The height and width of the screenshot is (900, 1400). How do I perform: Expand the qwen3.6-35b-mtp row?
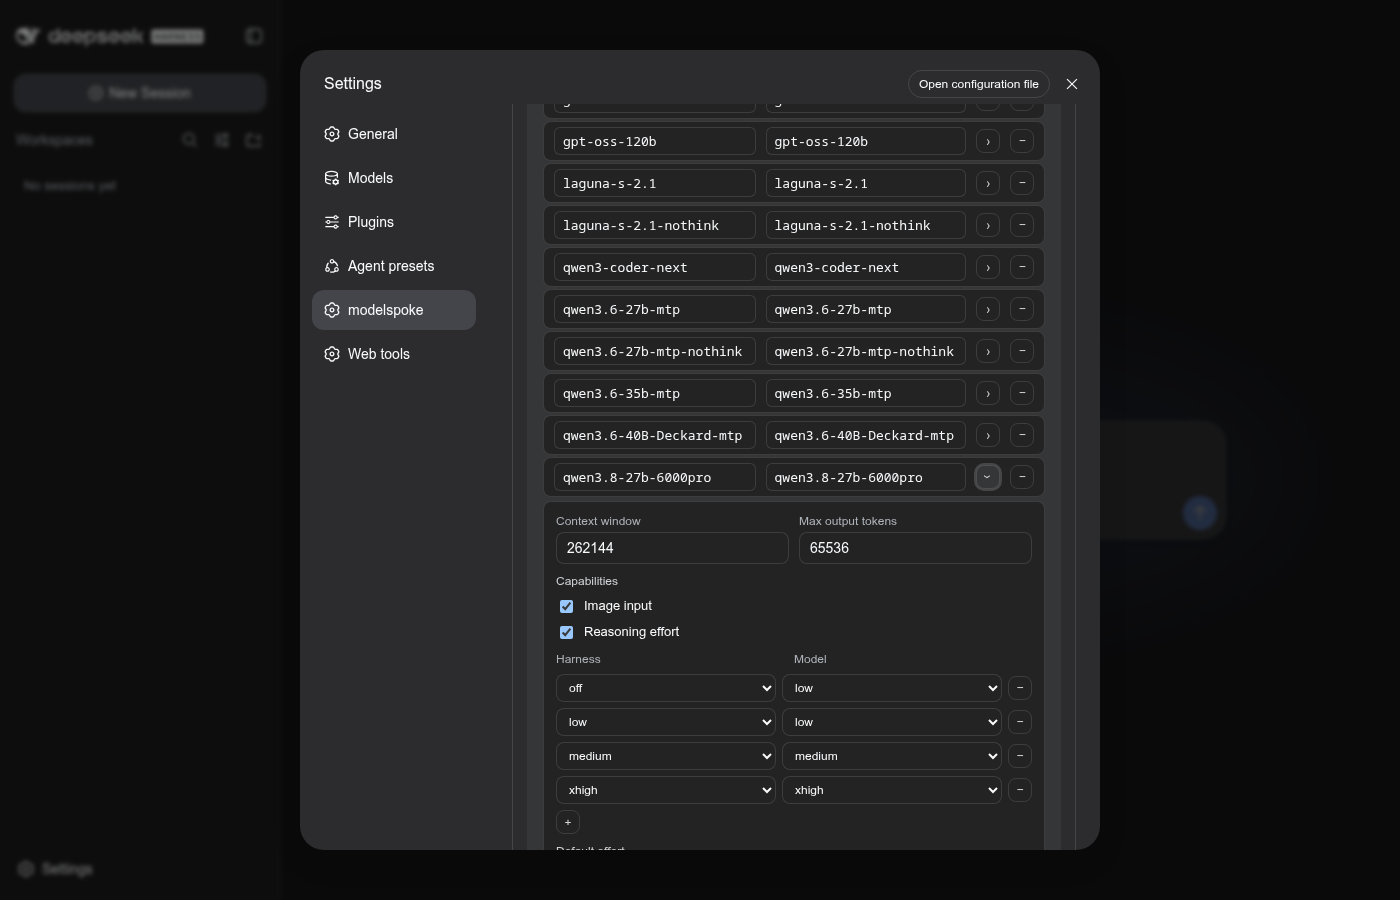[x=988, y=394]
